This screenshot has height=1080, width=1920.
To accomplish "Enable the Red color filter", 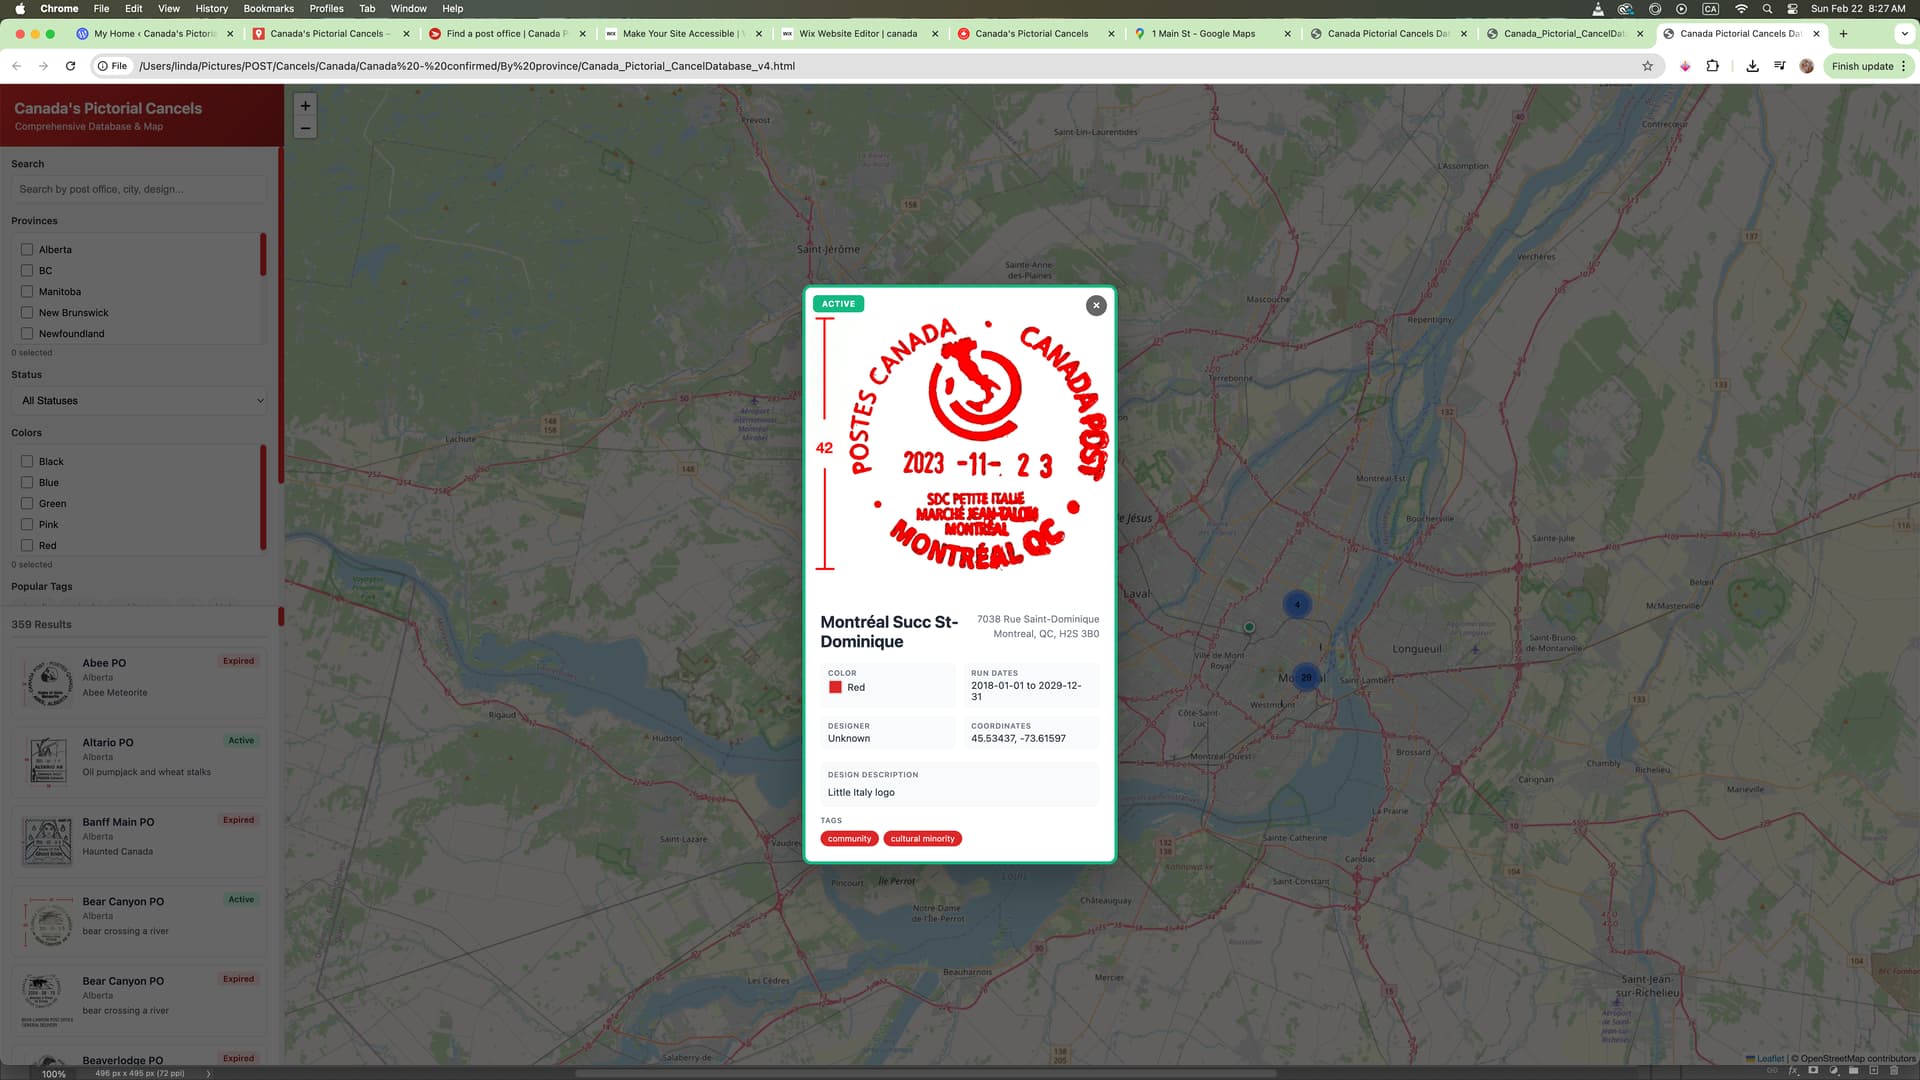I will point(27,546).
